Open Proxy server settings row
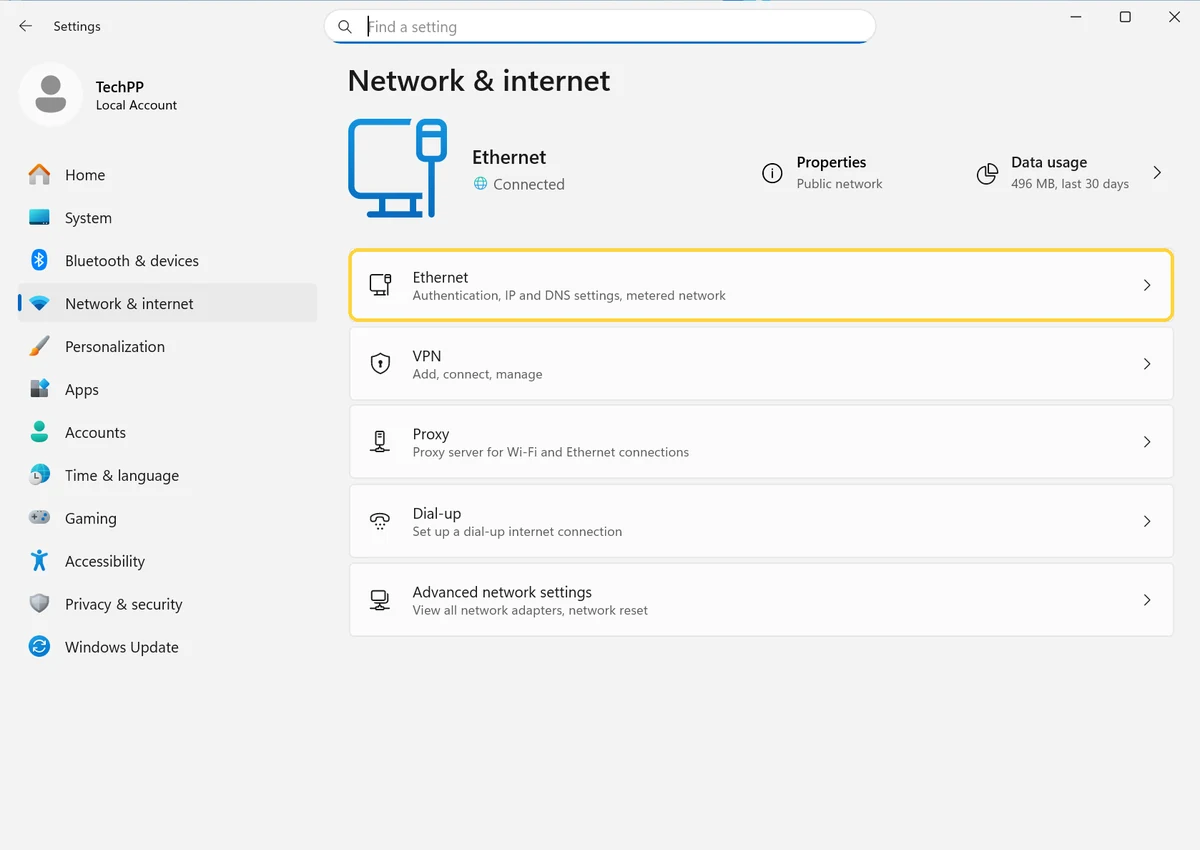Screen dimensions: 1200x850 [x=761, y=442]
